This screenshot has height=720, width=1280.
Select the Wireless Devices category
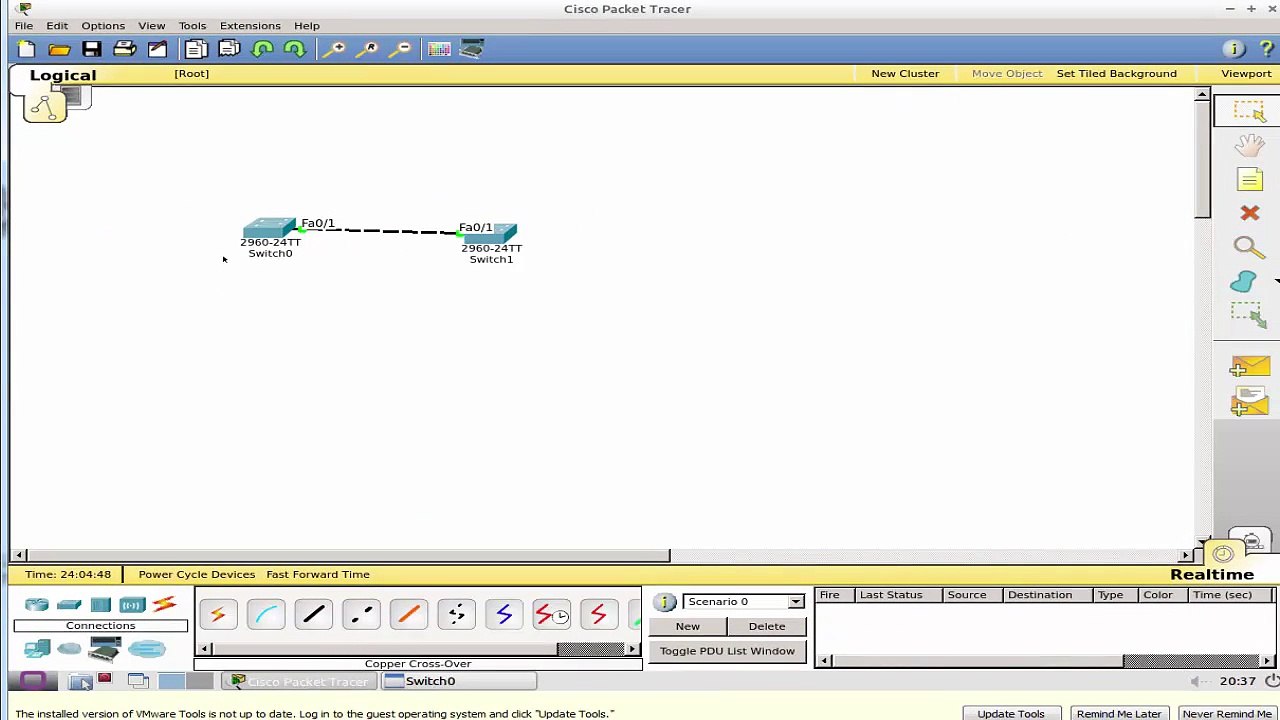point(132,605)
